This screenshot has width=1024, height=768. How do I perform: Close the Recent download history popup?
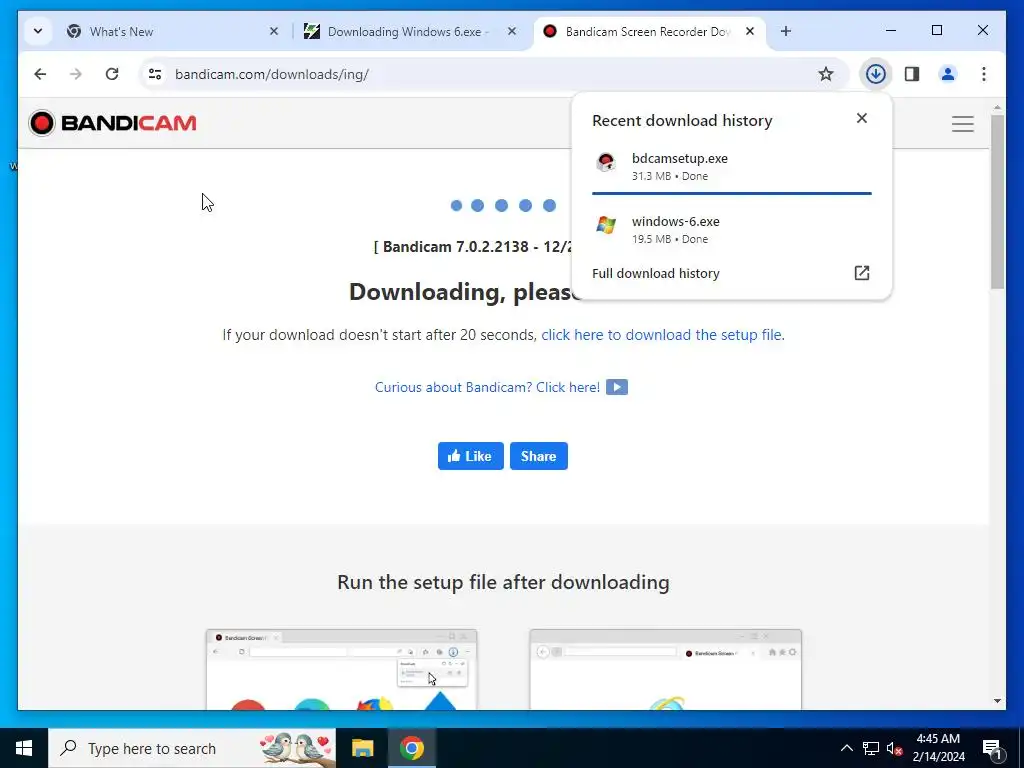(861, 118)
